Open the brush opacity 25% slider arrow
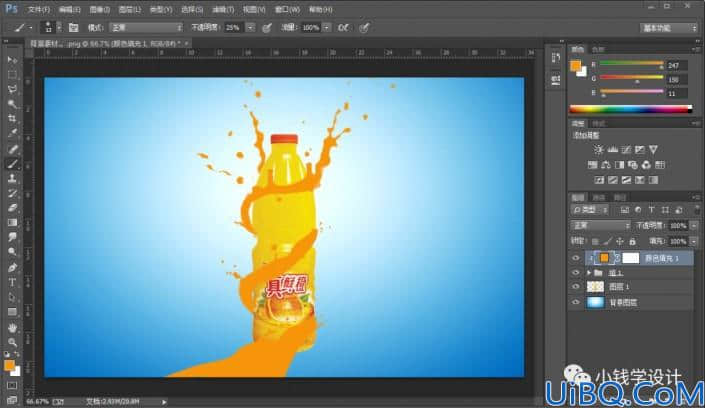 pos(250,28)
